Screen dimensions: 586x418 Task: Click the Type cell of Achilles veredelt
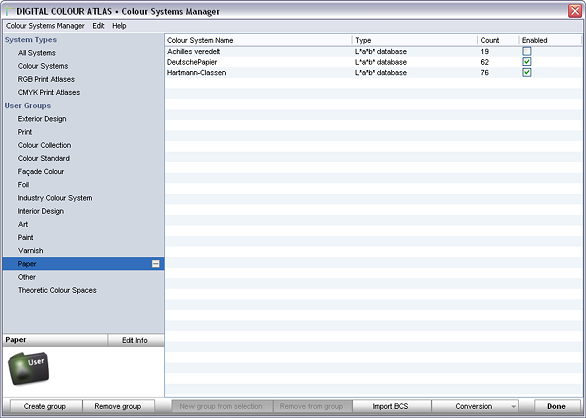tap(381, 52)
